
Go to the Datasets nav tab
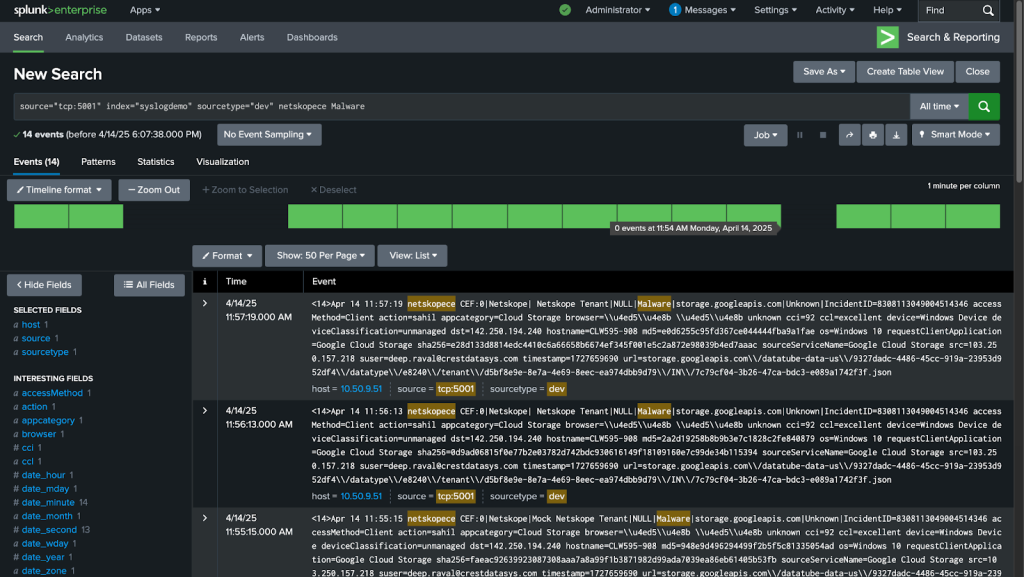coord(144,37)
